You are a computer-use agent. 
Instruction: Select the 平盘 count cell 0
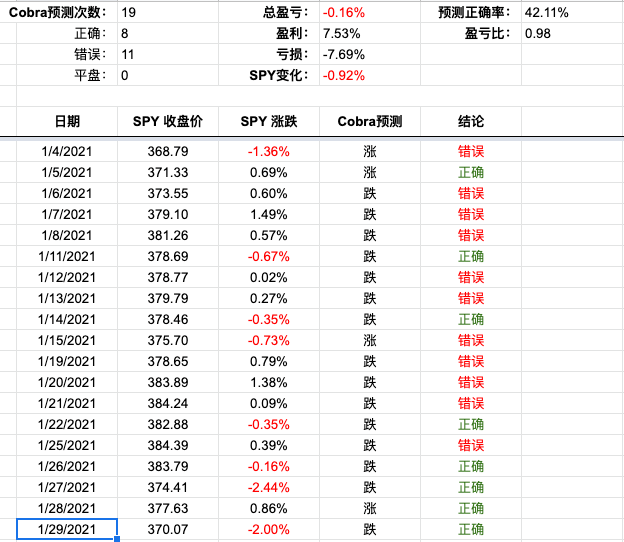tap(168, 76)
